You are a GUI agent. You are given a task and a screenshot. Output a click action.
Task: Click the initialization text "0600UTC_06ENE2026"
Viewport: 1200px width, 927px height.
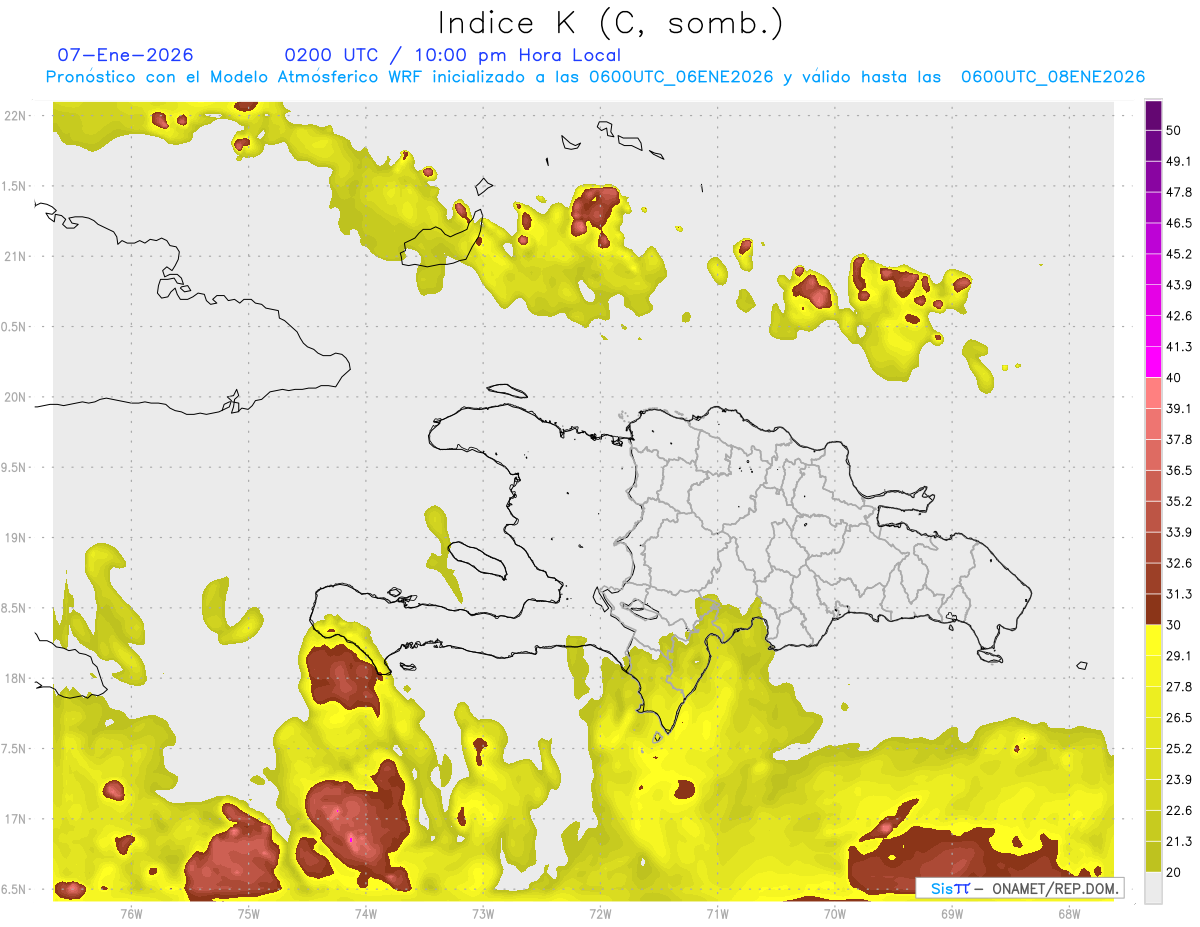pos(681,77)
